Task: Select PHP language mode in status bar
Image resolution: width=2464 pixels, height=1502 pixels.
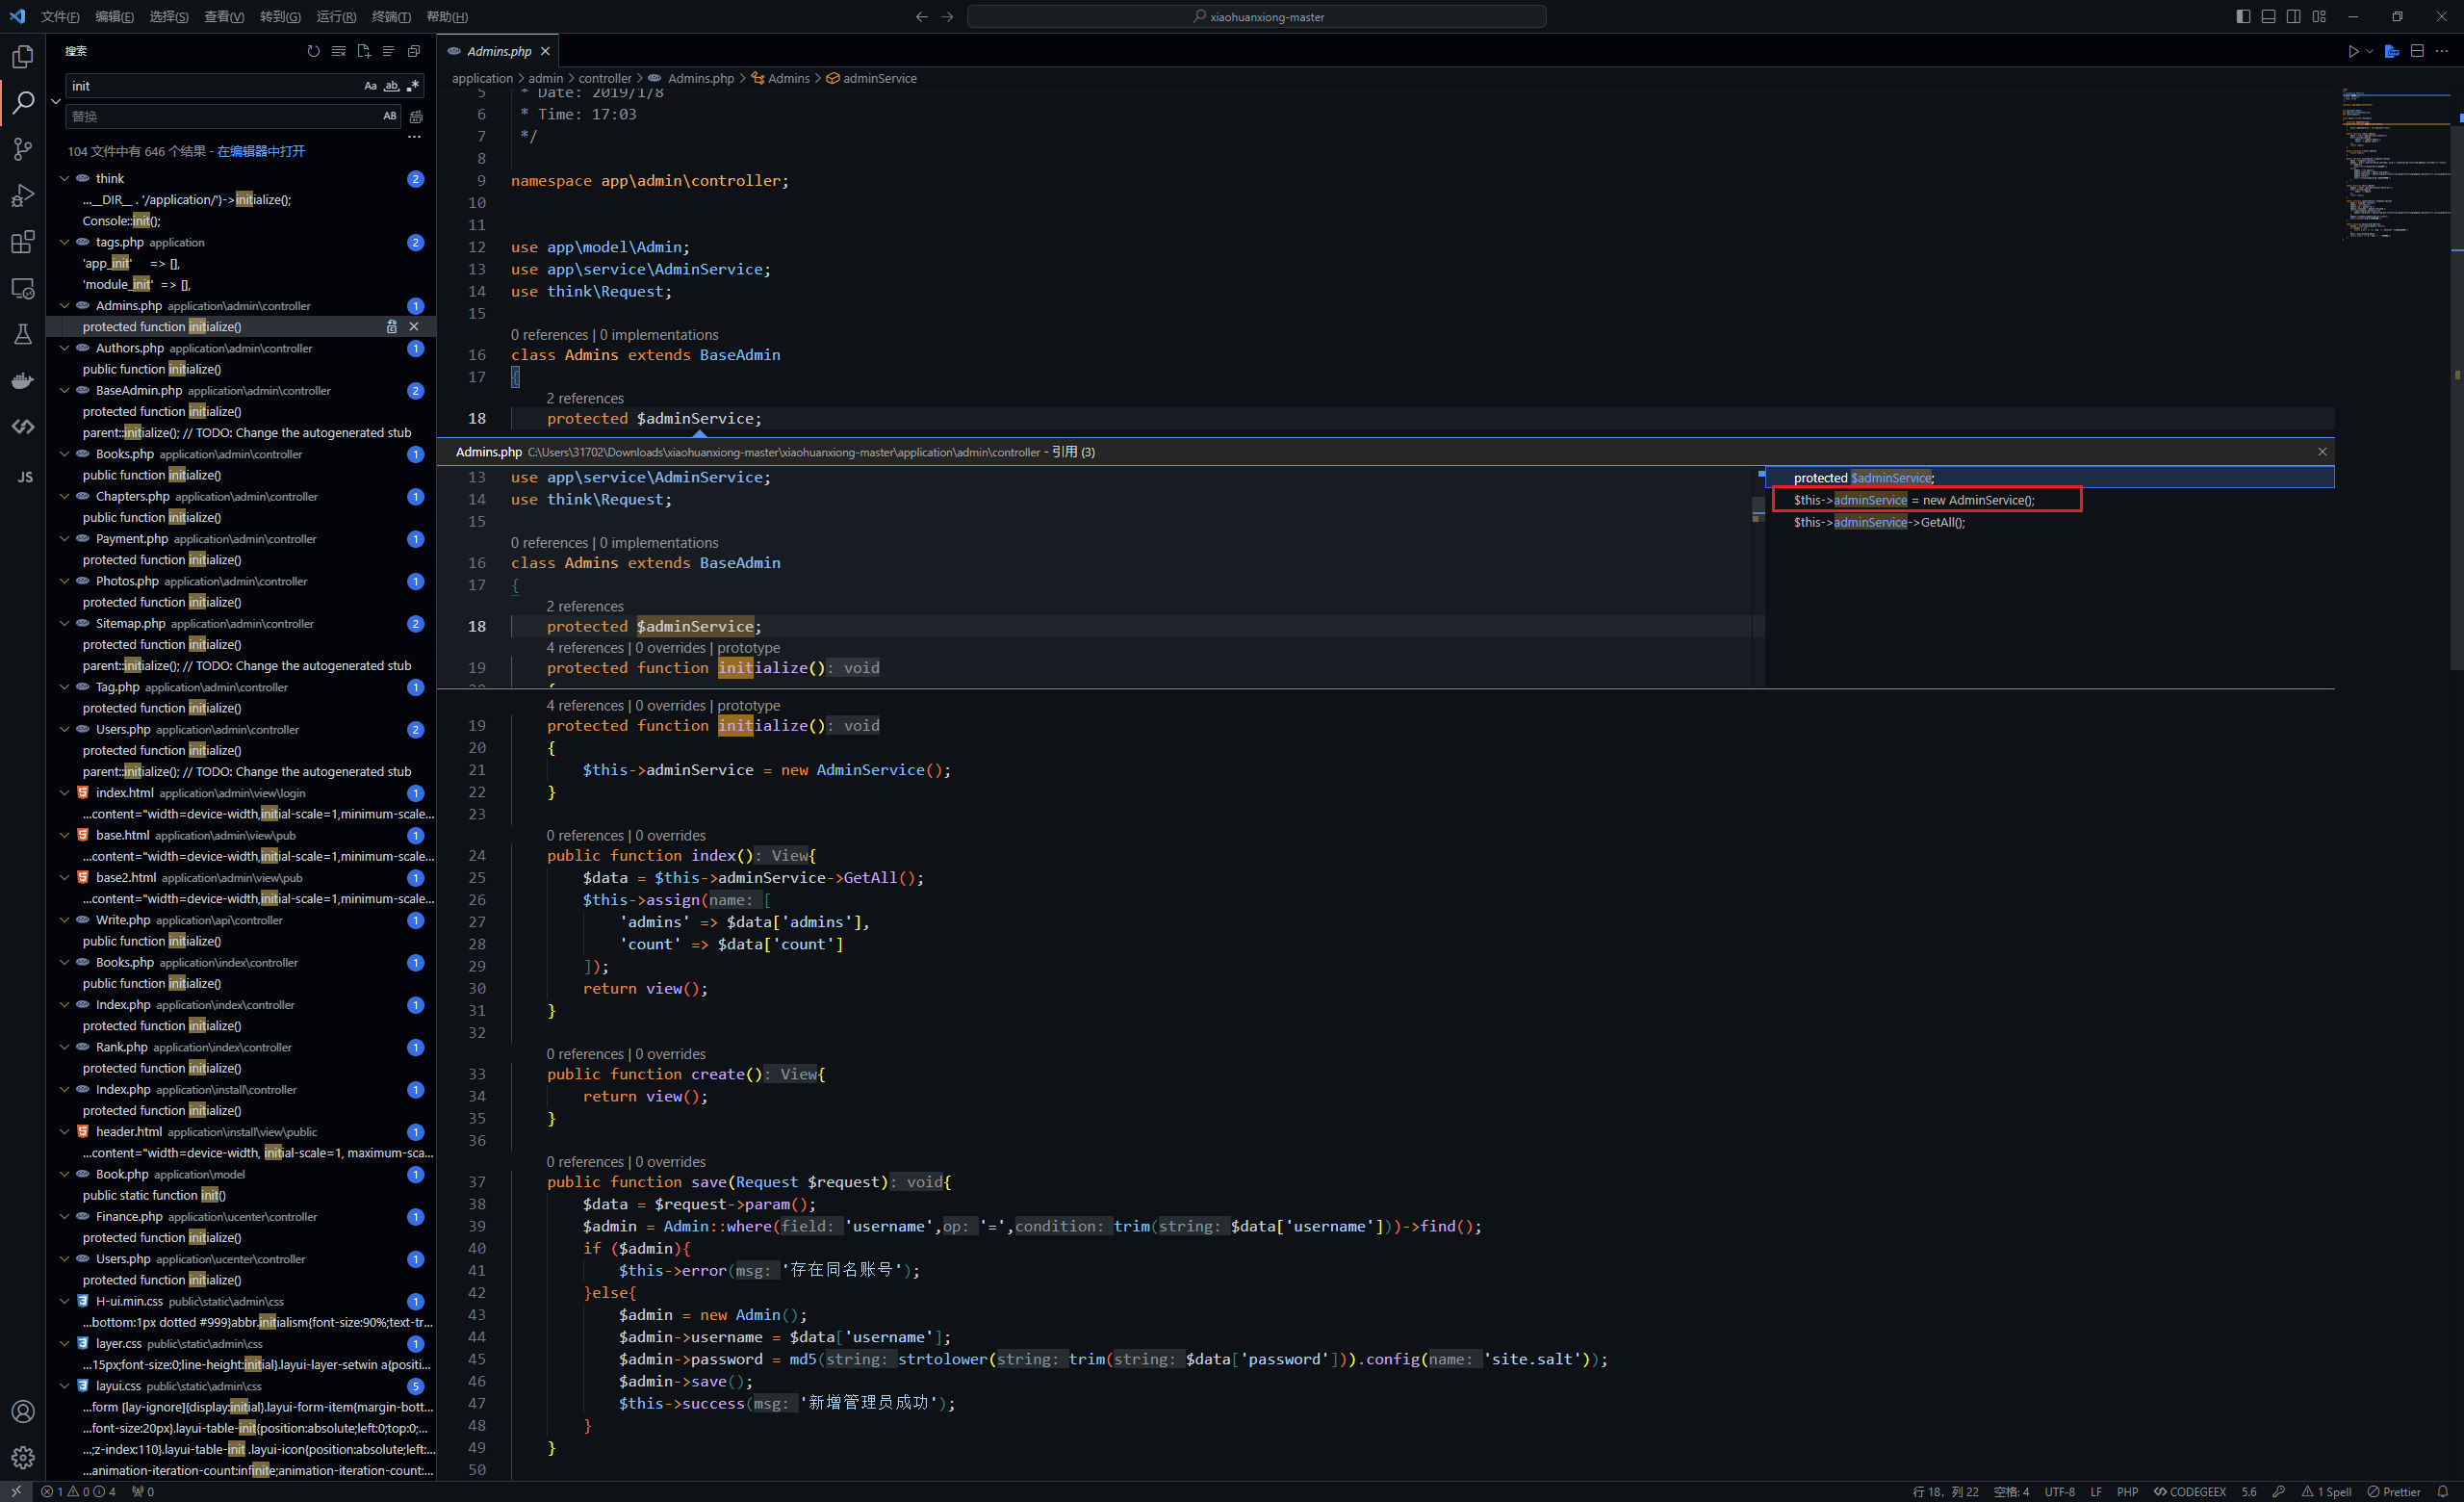Action: [x=2127, y=1491]
